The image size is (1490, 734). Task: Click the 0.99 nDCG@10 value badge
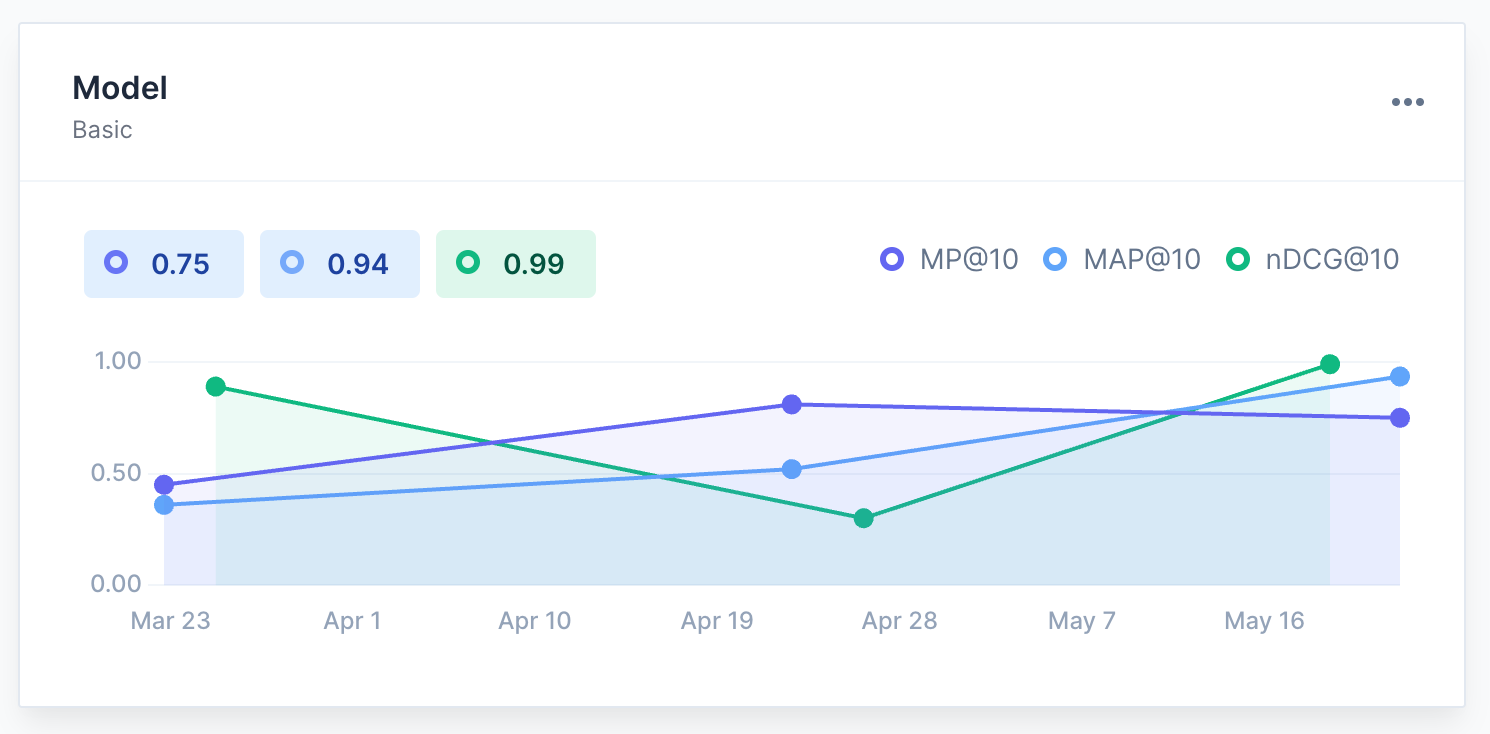pyautogui.click(x=516, y=264)
